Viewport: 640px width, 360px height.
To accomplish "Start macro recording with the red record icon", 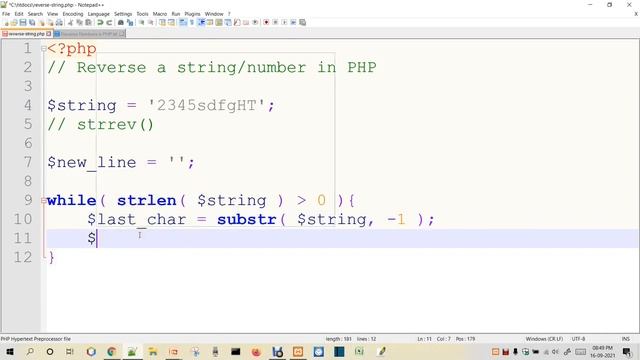I will coord(266,22).
